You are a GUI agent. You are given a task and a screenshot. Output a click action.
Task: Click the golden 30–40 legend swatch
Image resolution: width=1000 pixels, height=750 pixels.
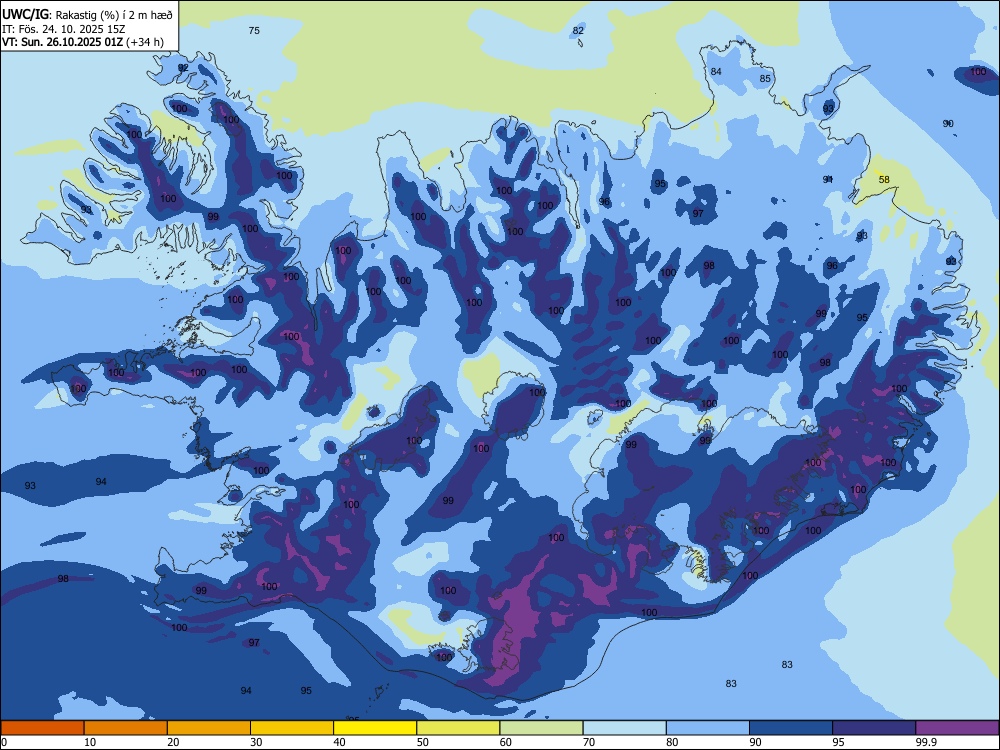292,728
